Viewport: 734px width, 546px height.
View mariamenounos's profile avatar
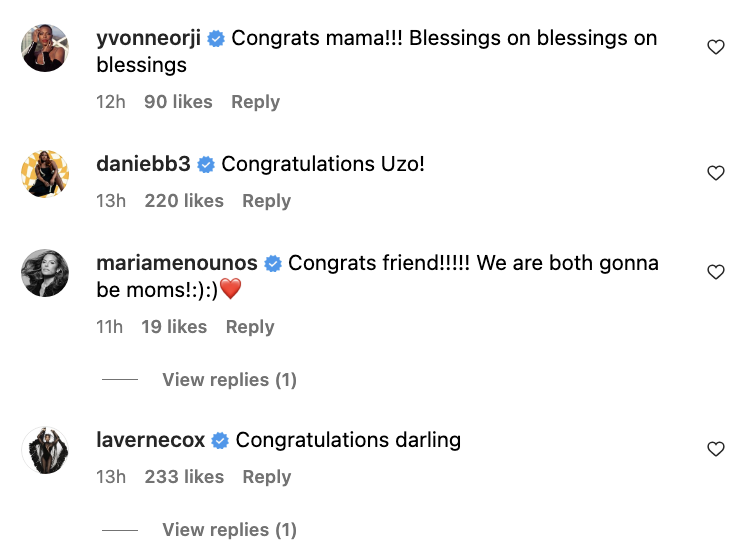click(45, 273)
